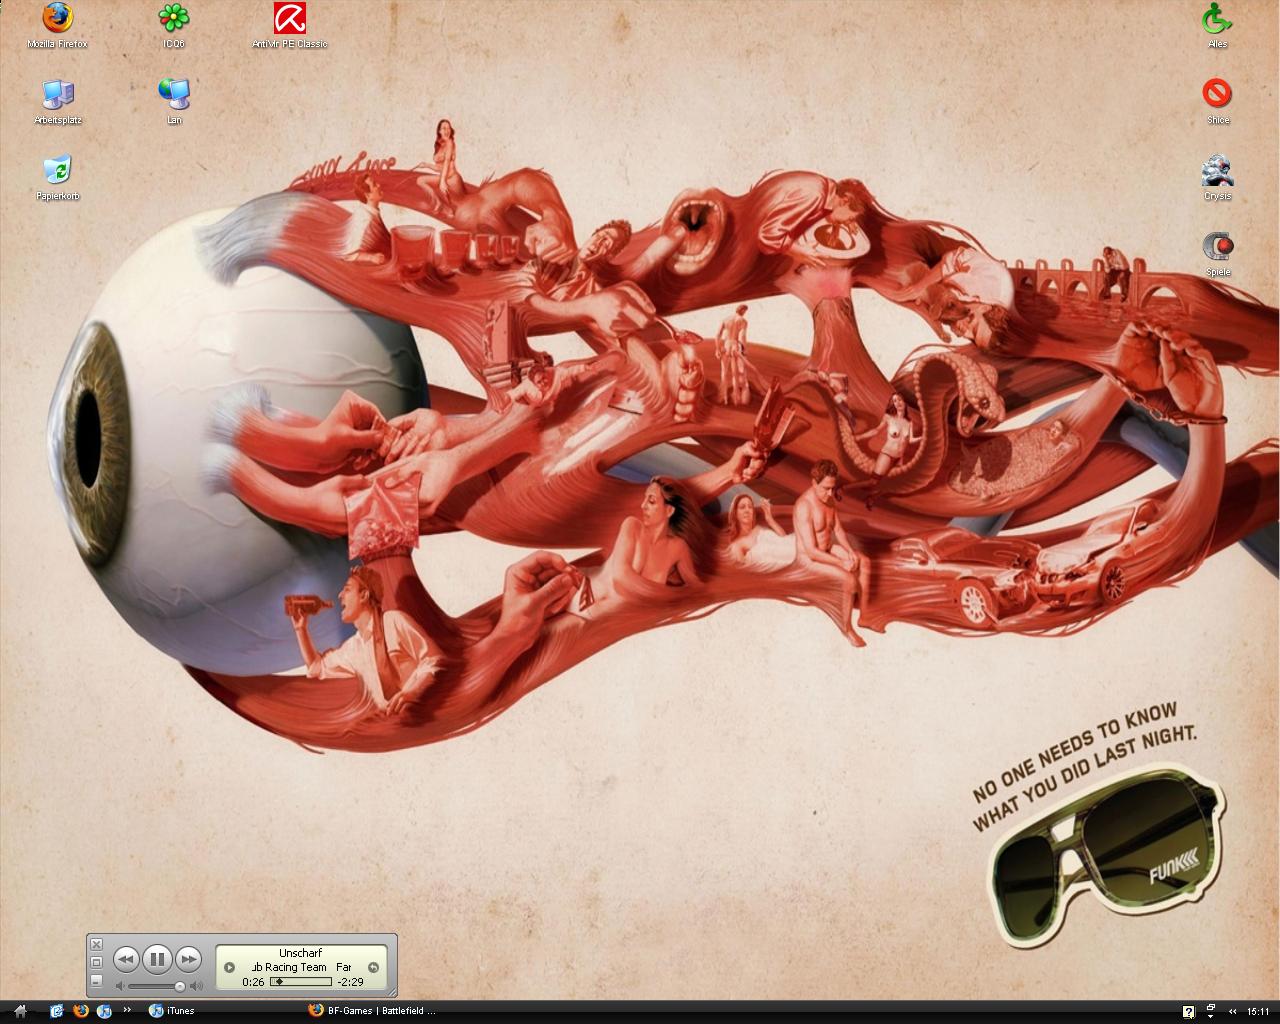Image resolution: width=1280 pixels, height=1024 pixels.
Task: Select the Lan network desktop icon
Action: click(174, 102)
